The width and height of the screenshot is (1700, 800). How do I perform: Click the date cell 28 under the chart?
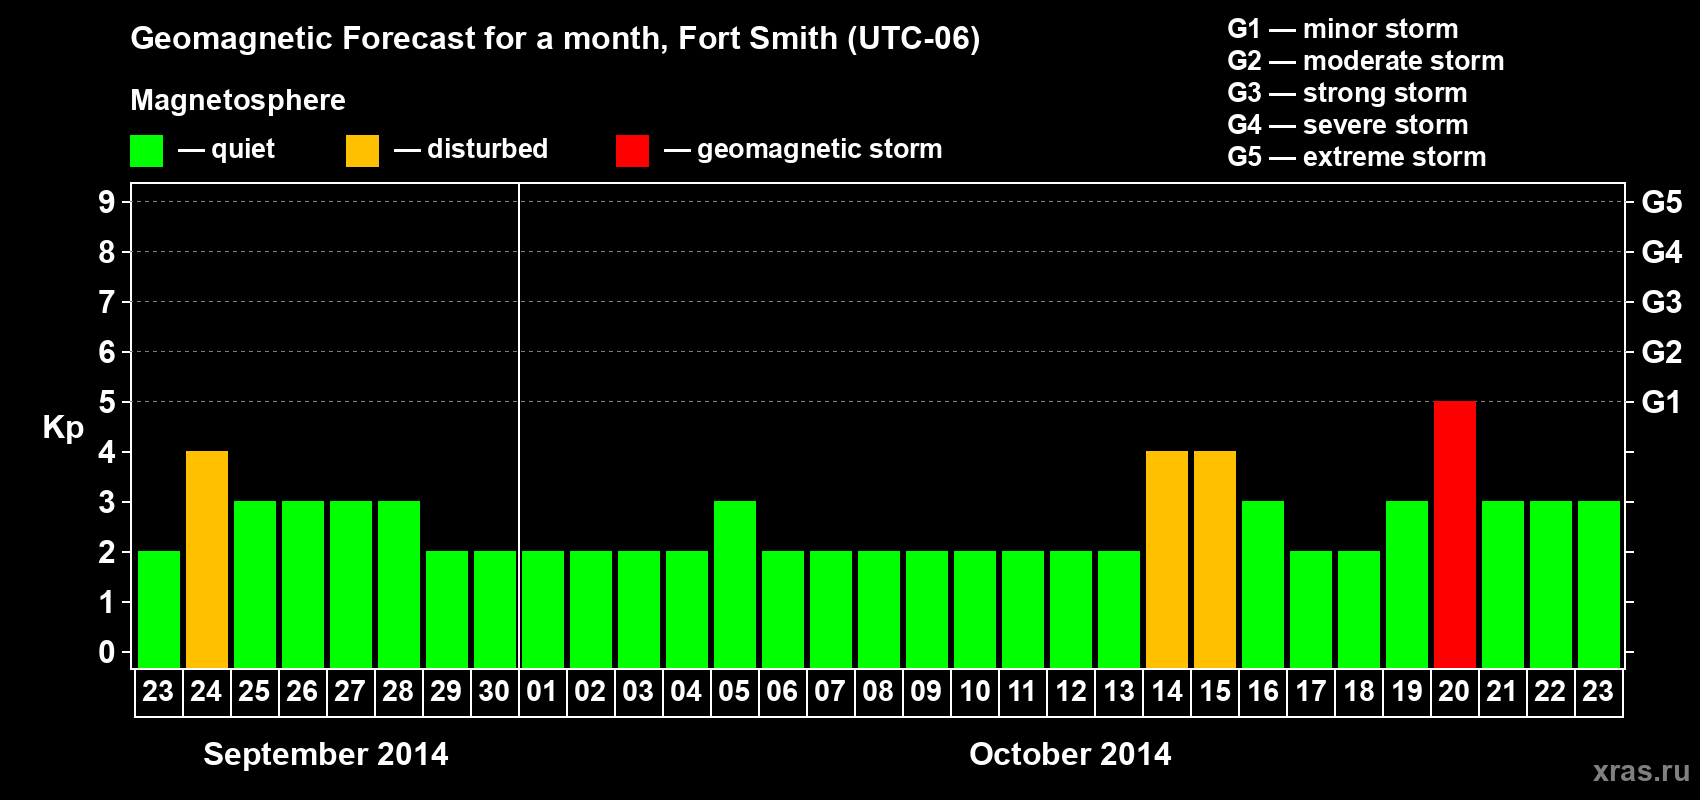point(399,692)
